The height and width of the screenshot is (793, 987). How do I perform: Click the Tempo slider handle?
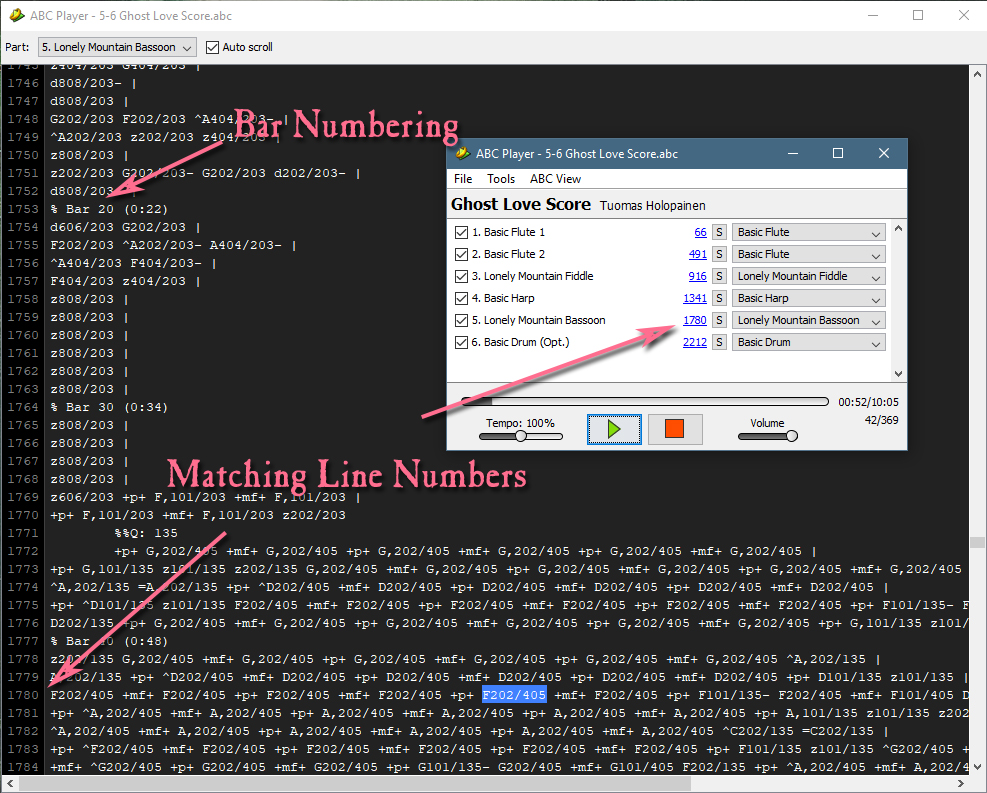point(521,436)
